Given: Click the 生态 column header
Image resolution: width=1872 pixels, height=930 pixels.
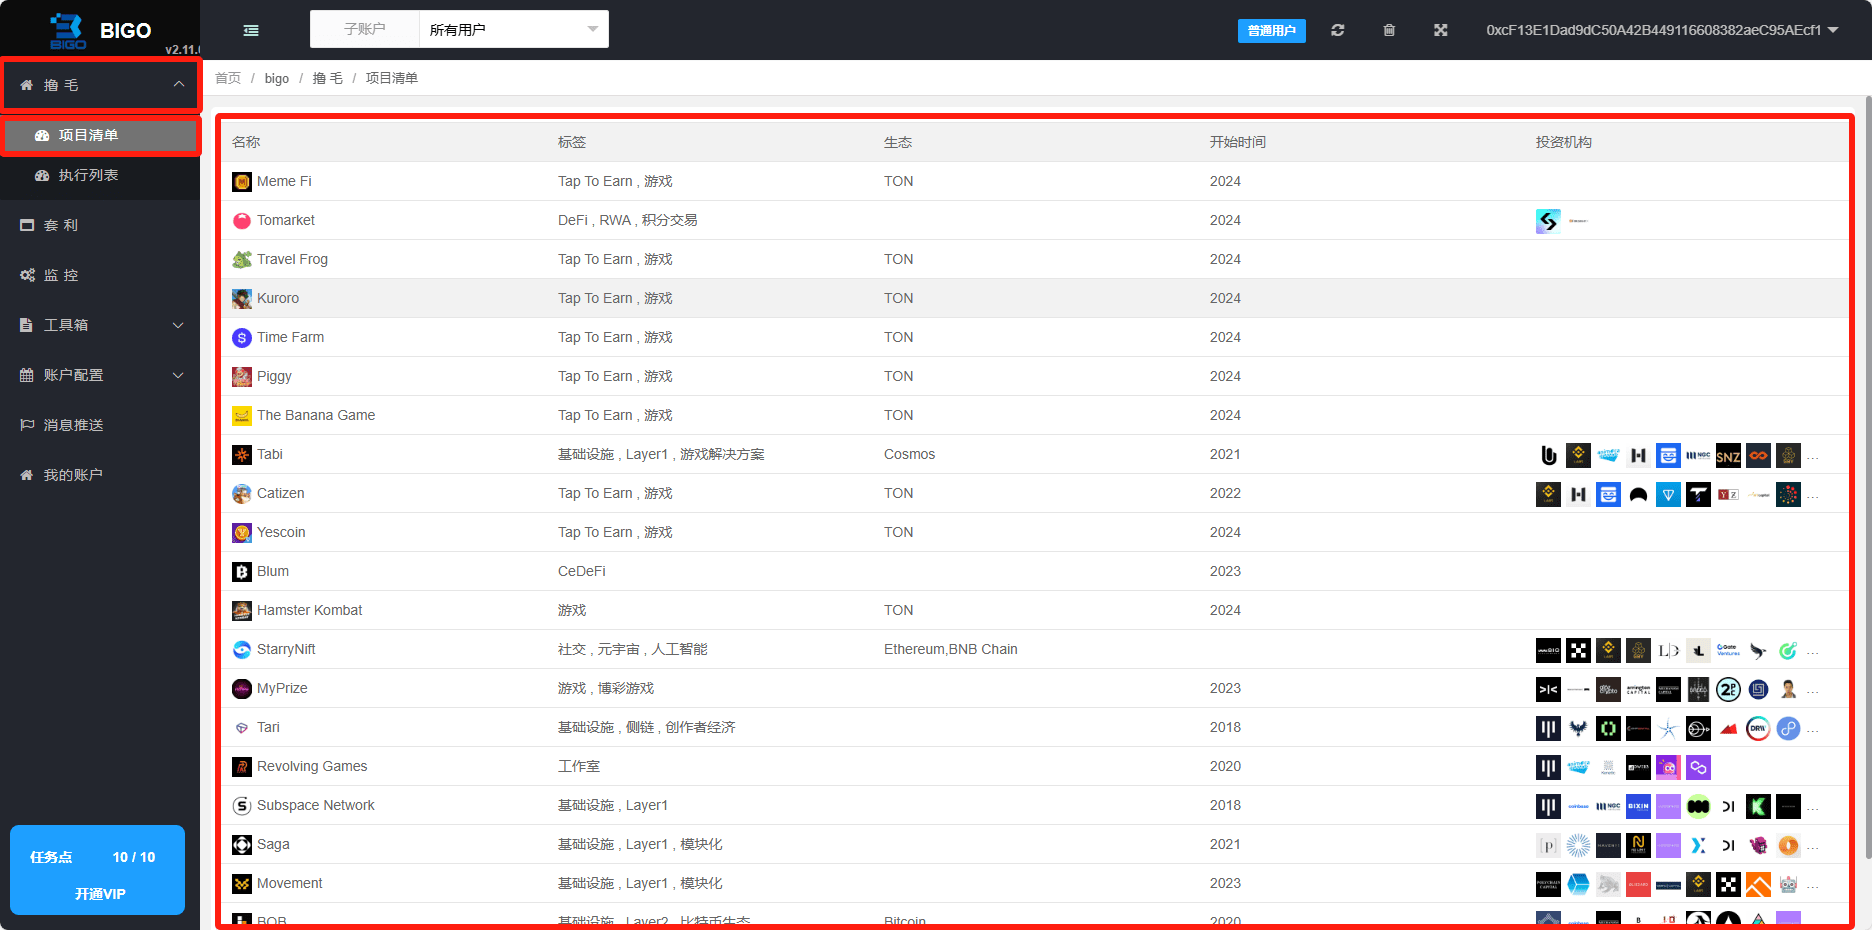Looking at the screenshot, I should click(x=898, y=142).
